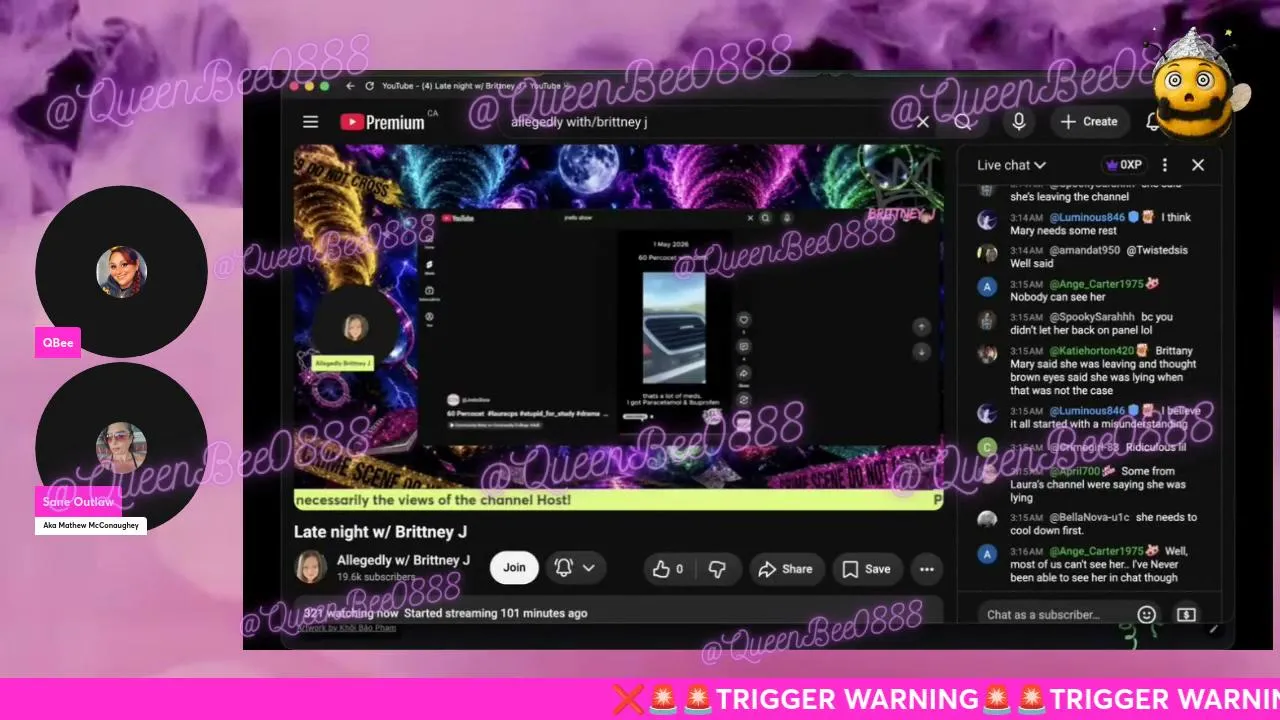Open more actions ellipsis under the video
Viewport: 1280px width, 720px height.
click(x=927, y=569)
